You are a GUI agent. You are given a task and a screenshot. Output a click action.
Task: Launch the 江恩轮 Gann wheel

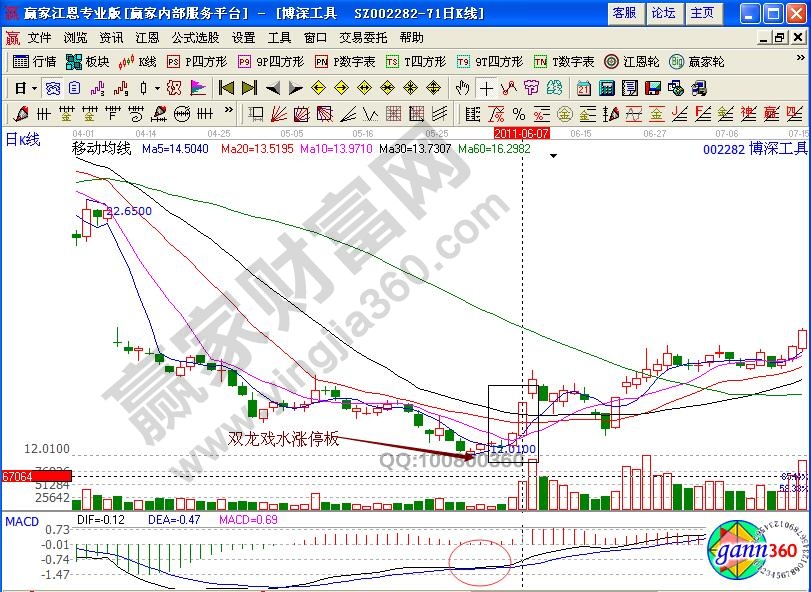(632, 61)
